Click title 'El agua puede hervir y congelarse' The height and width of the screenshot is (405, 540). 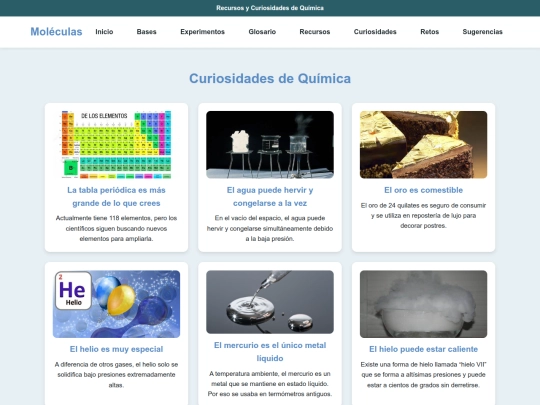tap(270, 197)
